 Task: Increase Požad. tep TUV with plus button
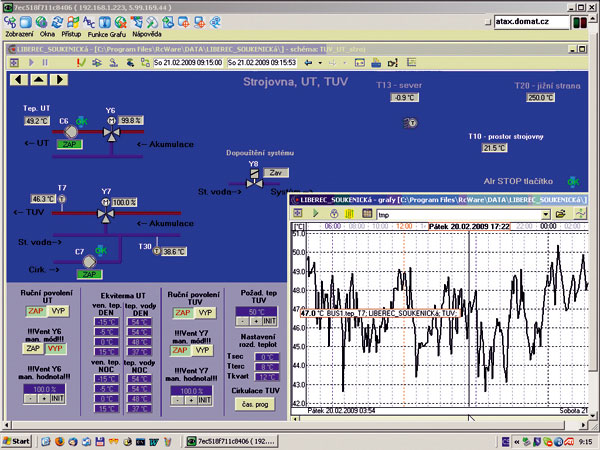(256, 321)
